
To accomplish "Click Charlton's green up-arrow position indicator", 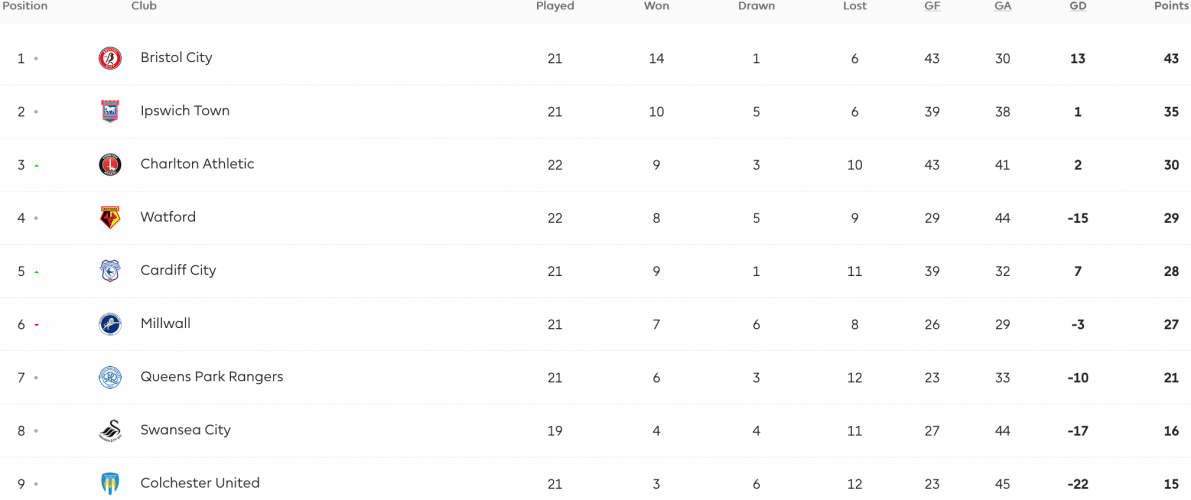I will pyautogui.click(x=36, y=166).
